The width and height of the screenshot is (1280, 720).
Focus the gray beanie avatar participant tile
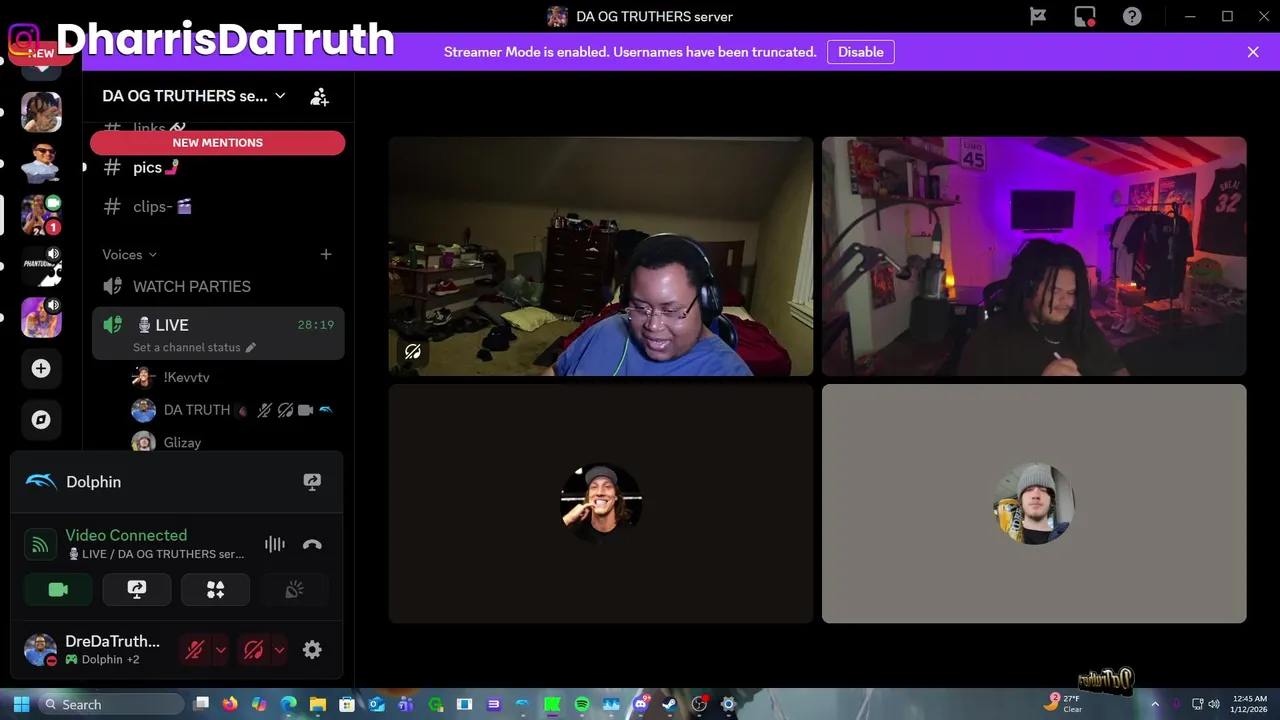(x=1034, y=503)
